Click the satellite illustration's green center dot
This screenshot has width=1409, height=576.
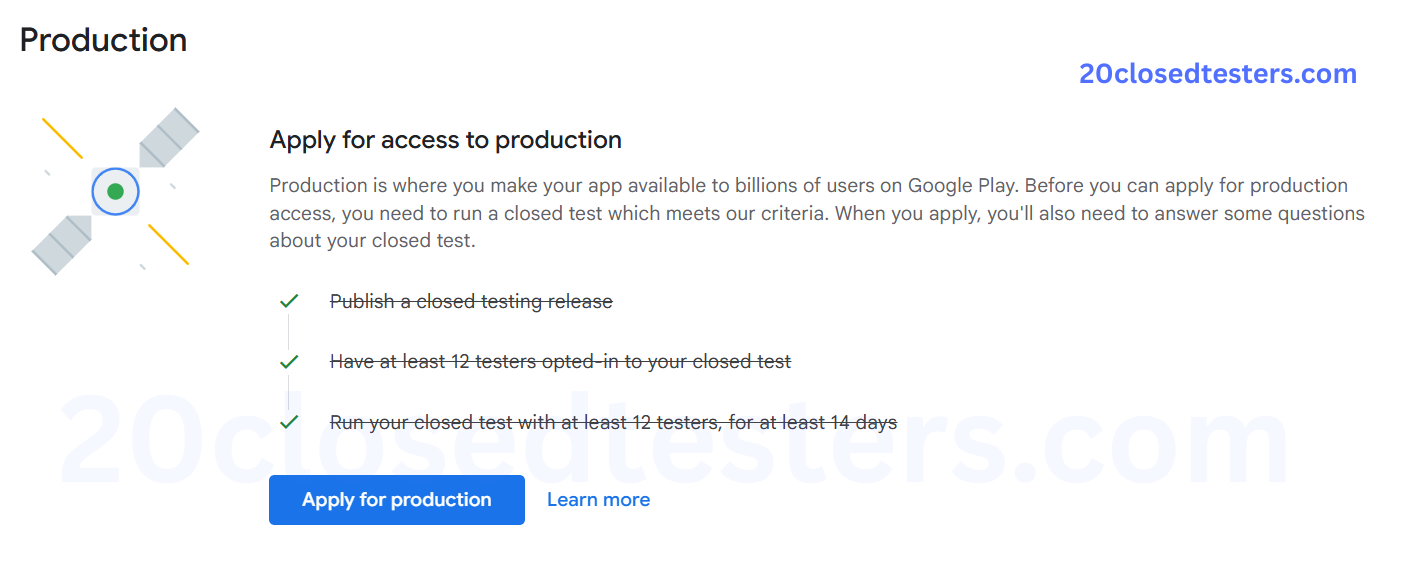(115, 191)
